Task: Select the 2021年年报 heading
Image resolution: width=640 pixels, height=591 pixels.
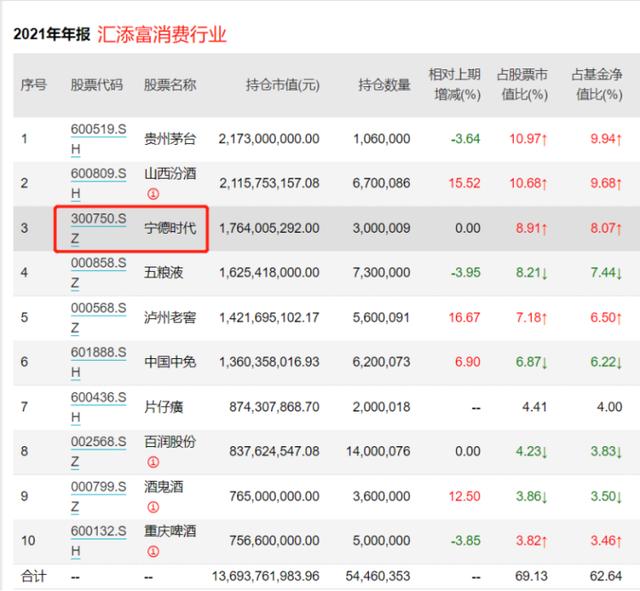Action: click(51, 34)
